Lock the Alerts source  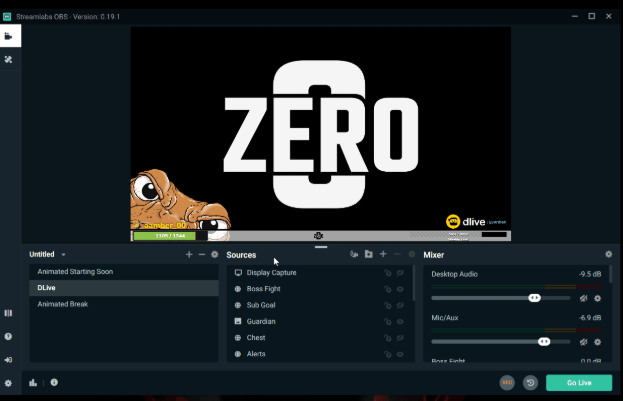click(388, 354)
